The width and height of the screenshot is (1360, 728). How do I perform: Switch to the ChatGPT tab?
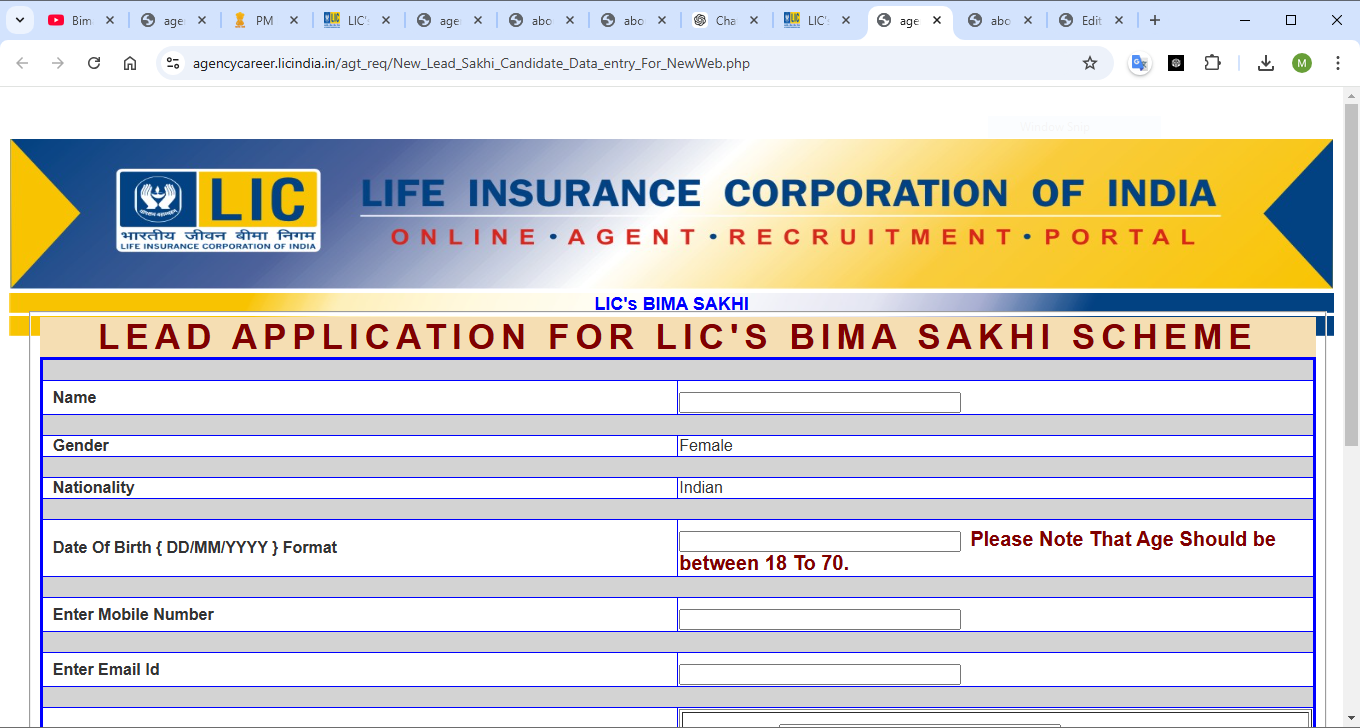coord(720,20)
